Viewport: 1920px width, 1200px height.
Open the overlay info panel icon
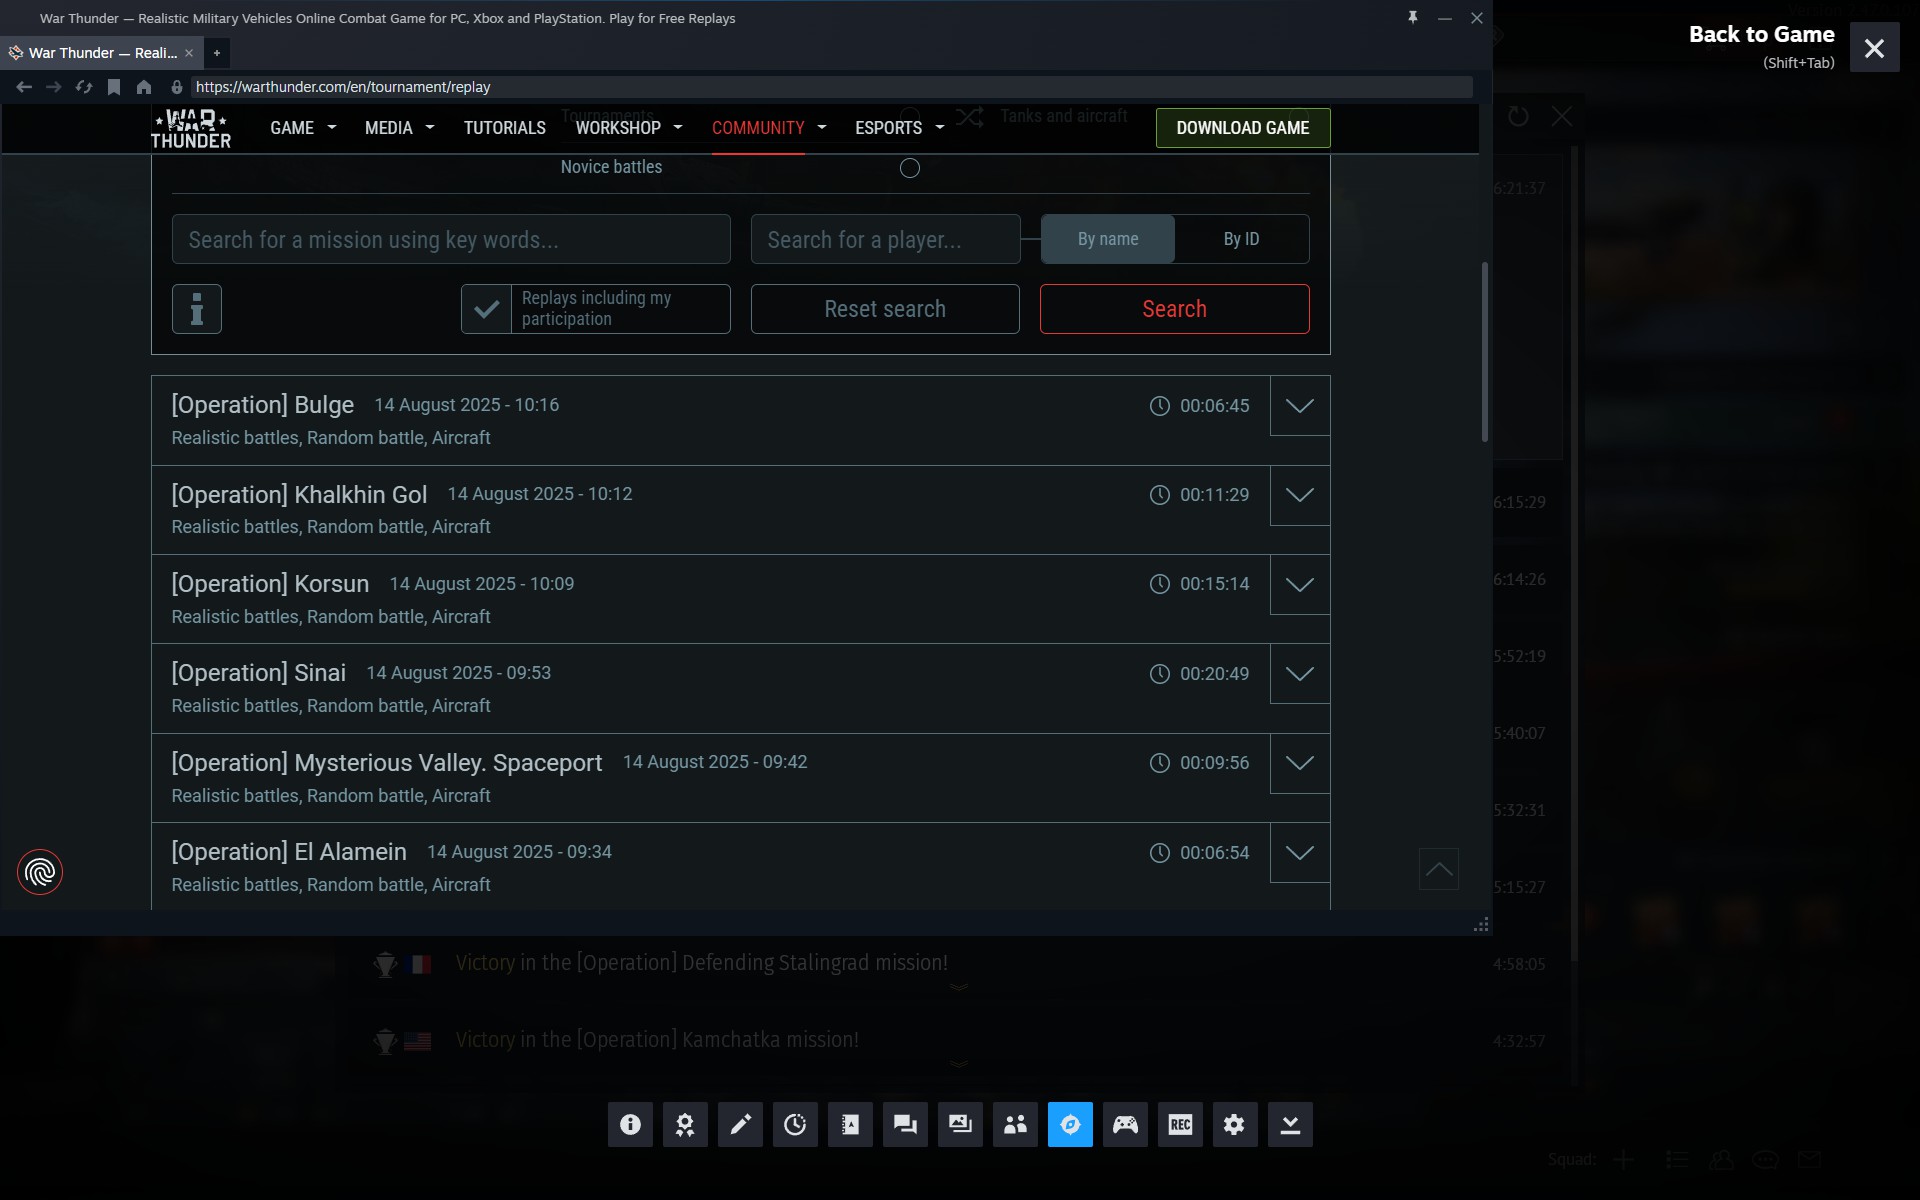[x=630, y=1125]
